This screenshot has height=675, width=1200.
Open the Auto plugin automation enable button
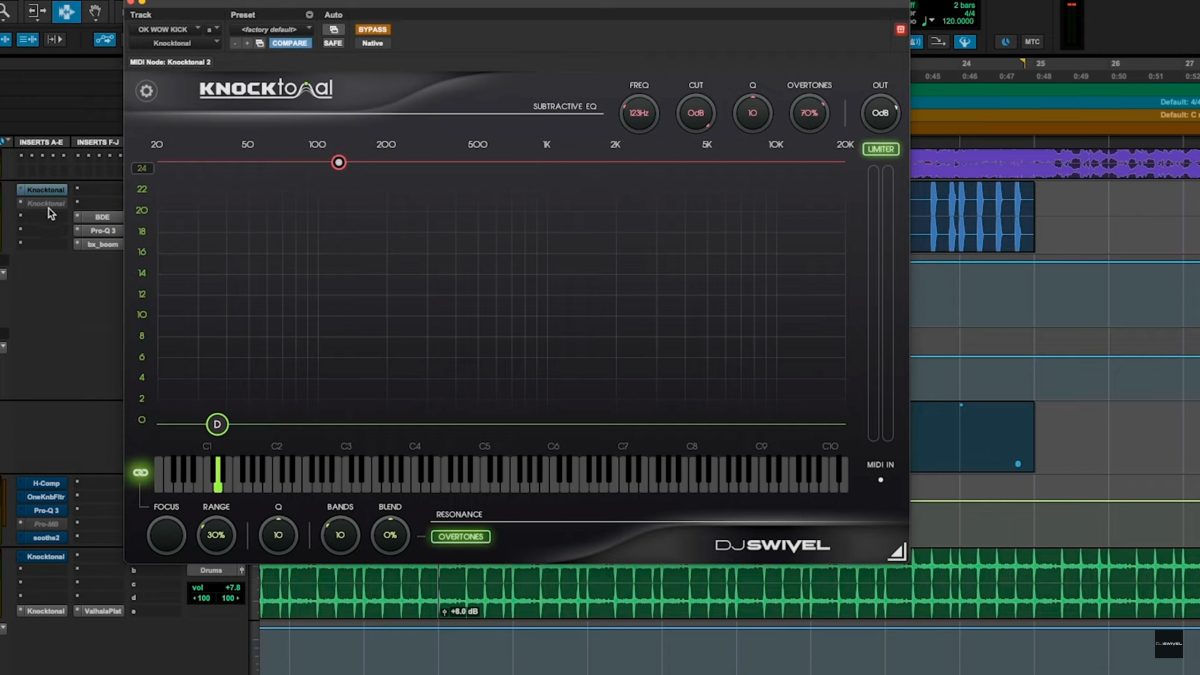pyautogui.click(x=333, y=30)
